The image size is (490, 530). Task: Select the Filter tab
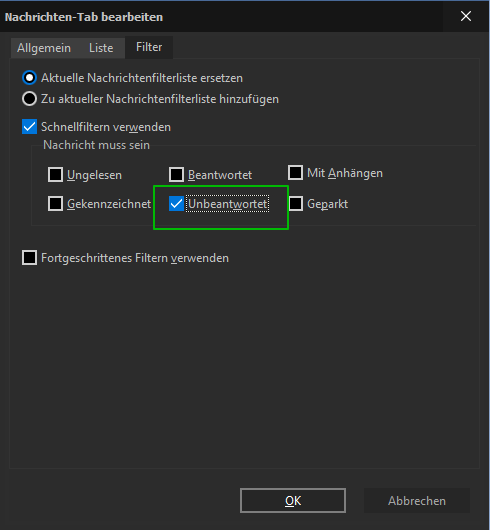pos(149,47)
